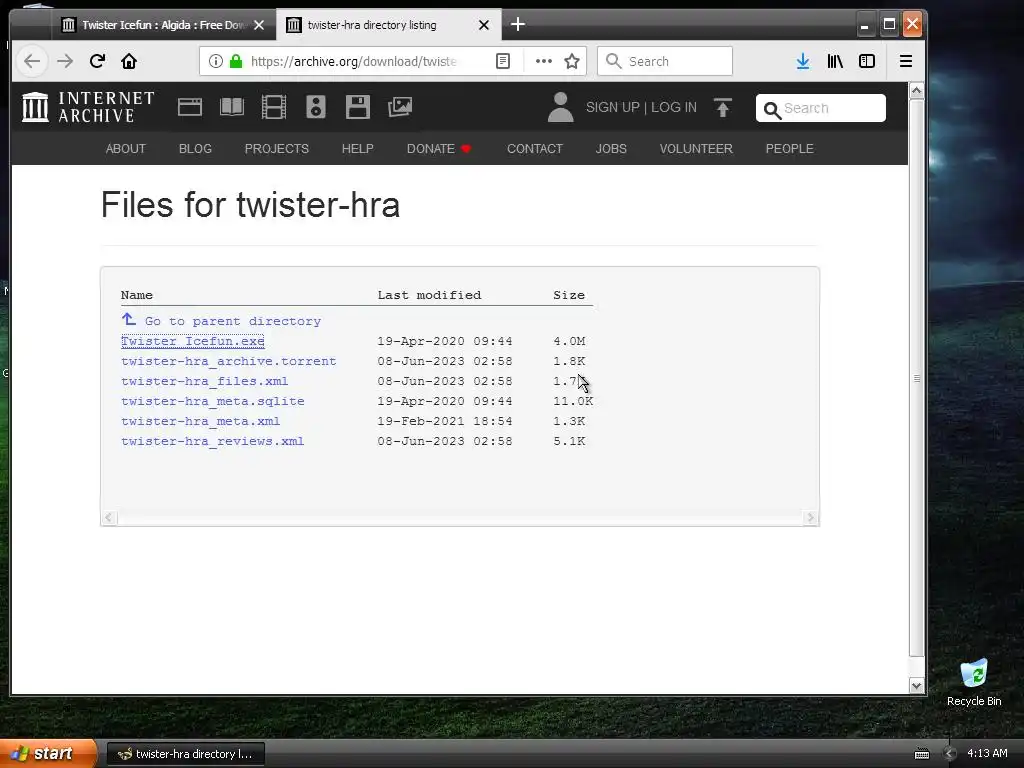This screenshot has height=768, width=1024.
Task: Open twister-hra_meta.sqlite link
Action: [213, 401]
